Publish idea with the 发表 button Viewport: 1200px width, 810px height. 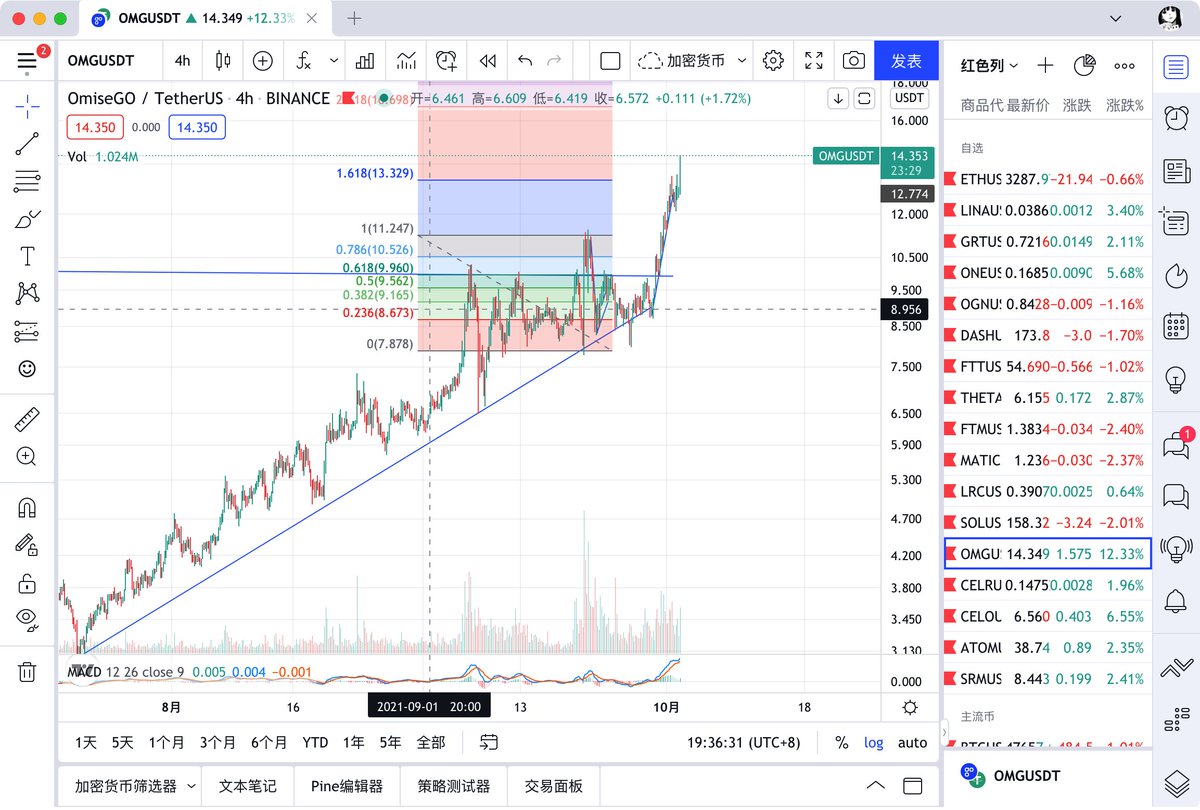tap(906, 61)
